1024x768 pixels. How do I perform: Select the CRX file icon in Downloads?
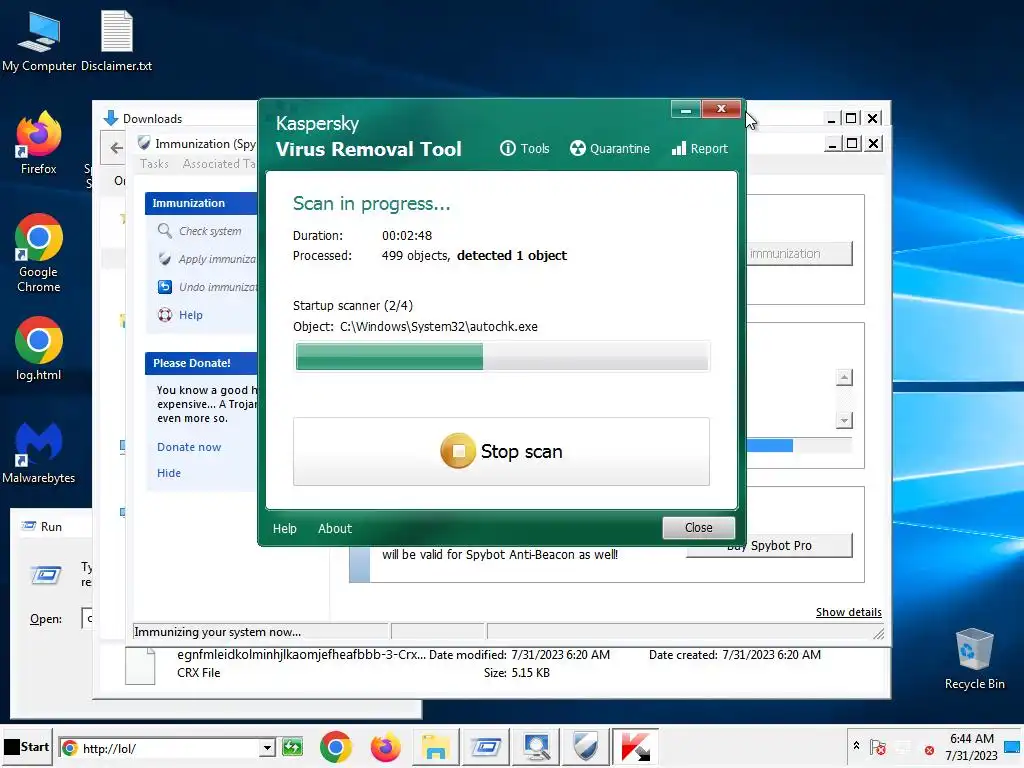tap(140, 665)
